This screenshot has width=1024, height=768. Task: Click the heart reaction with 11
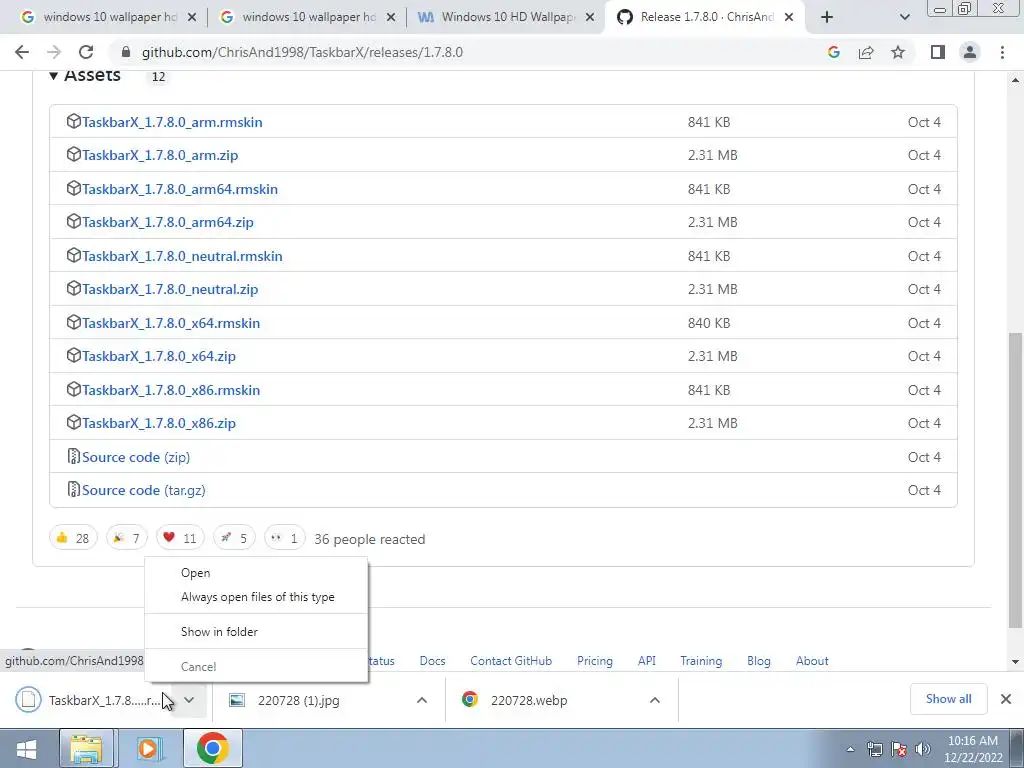point(180,538)
